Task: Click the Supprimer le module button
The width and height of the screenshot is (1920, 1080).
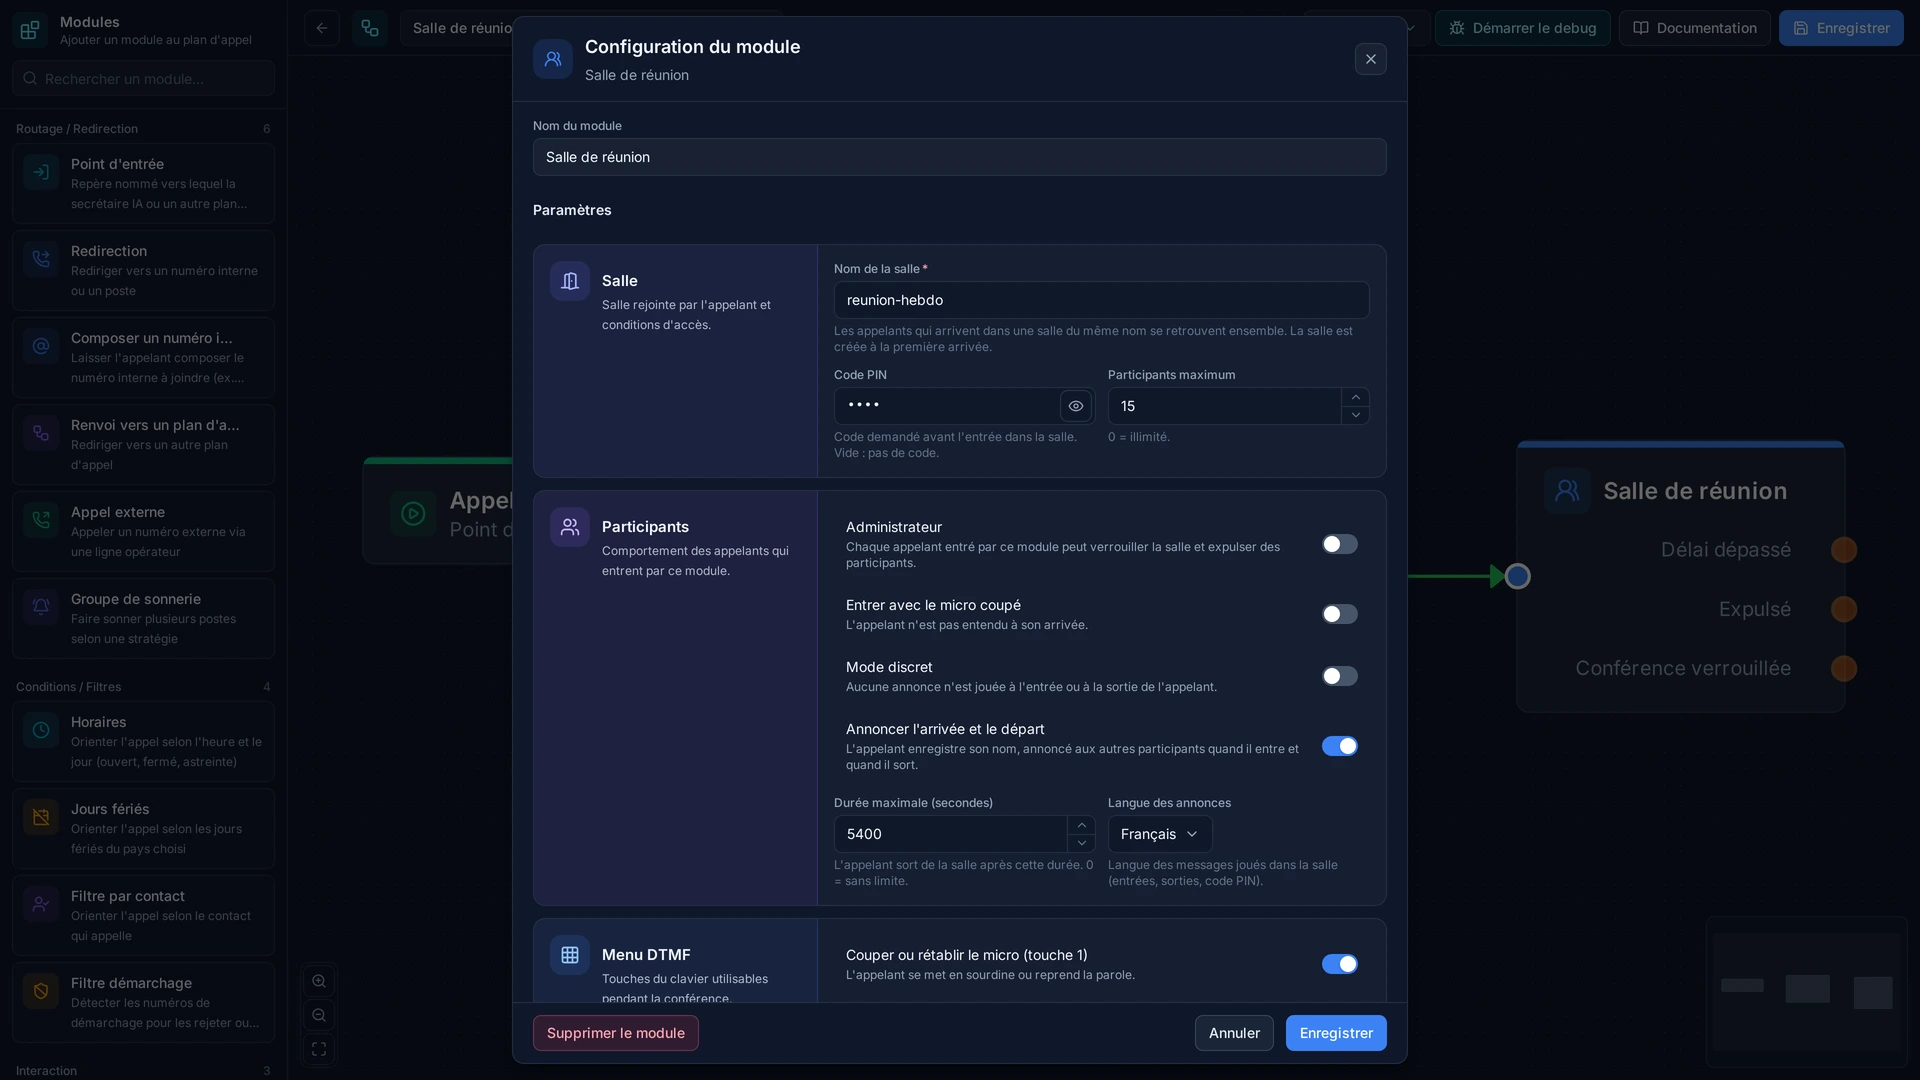Action: coord(616,1033)
